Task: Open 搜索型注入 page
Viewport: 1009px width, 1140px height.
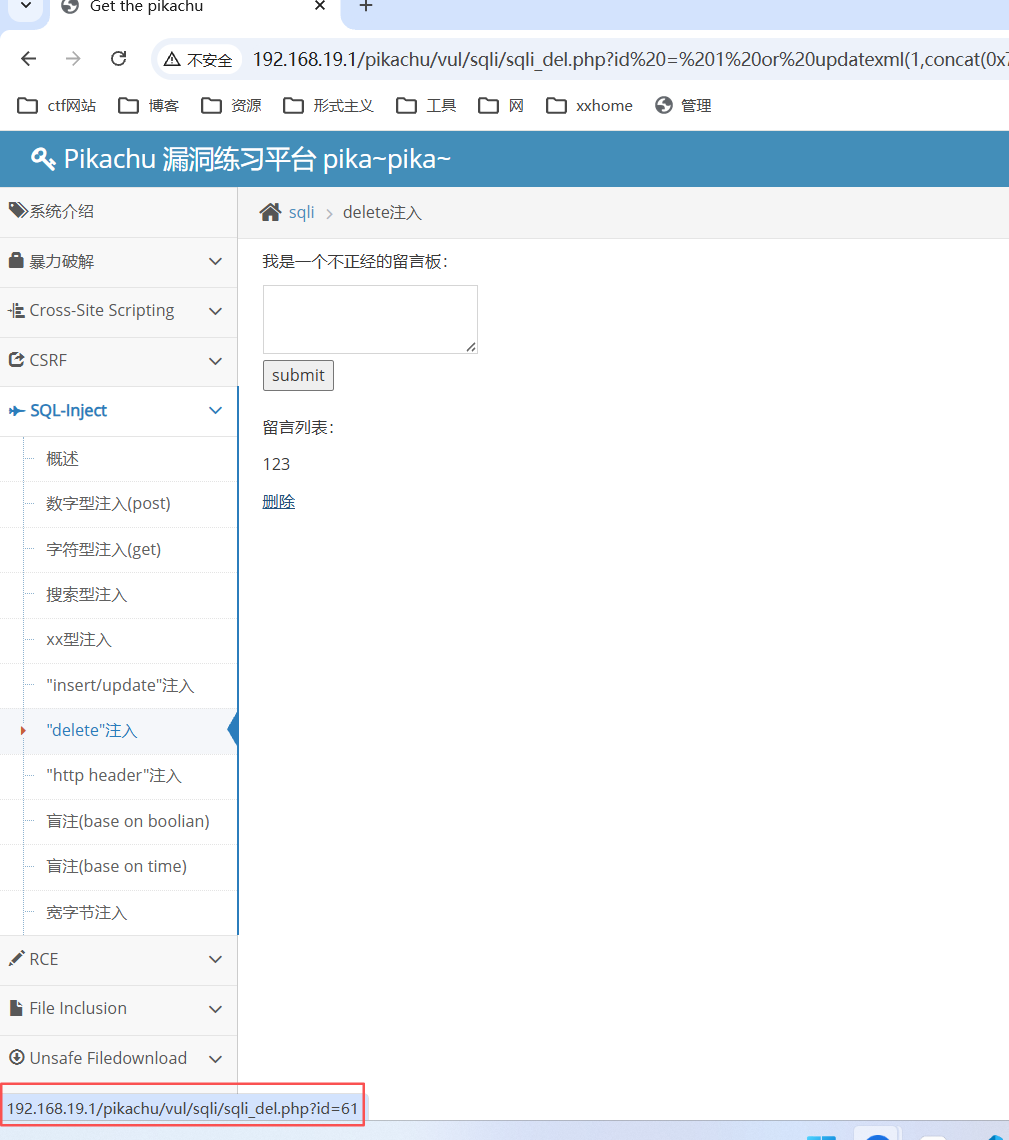Action: [87, 595]
